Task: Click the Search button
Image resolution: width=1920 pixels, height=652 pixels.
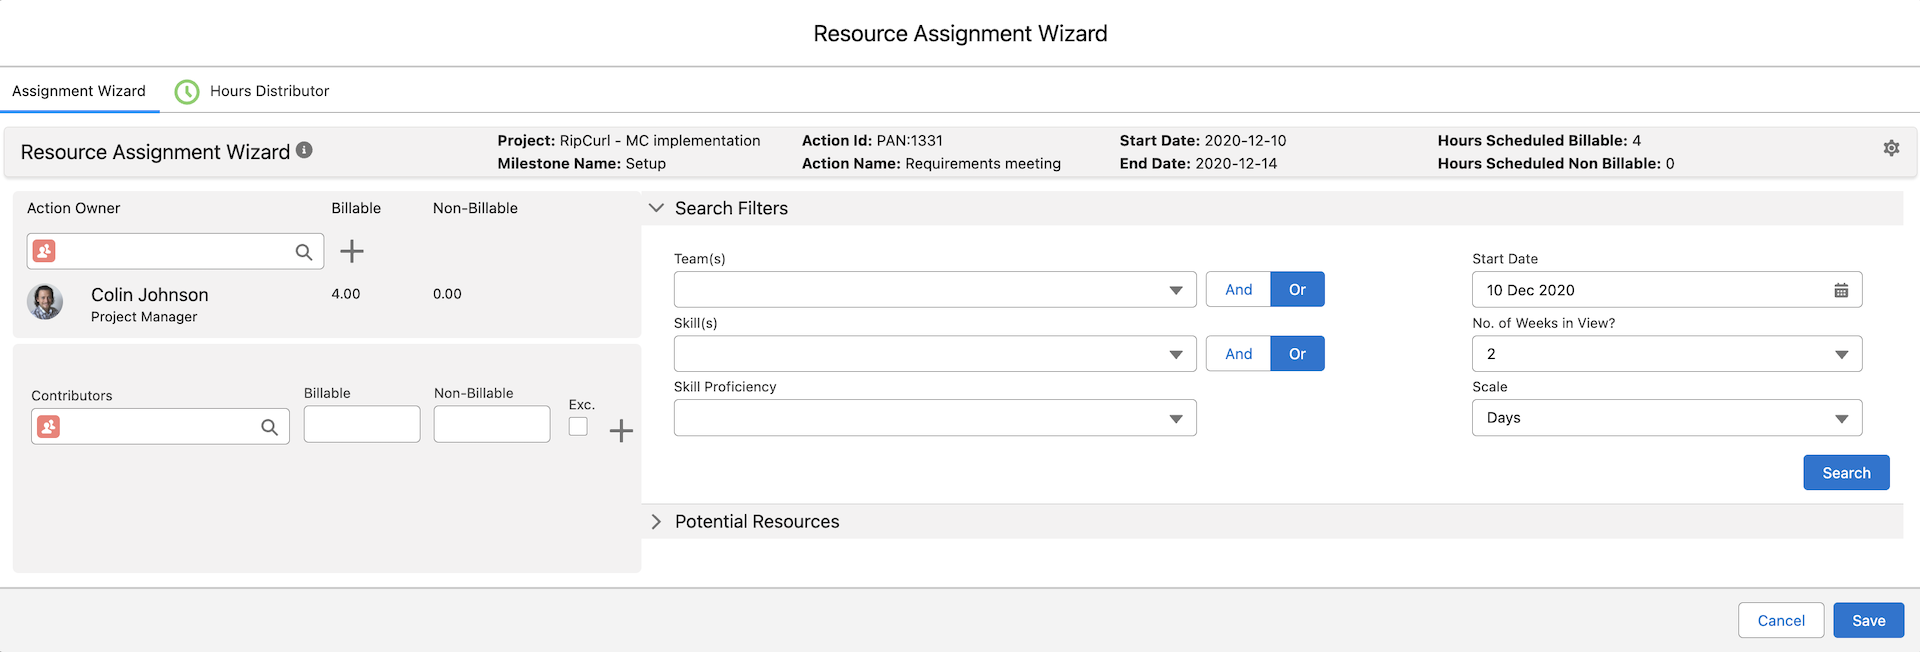Action: pos(1846,473)
